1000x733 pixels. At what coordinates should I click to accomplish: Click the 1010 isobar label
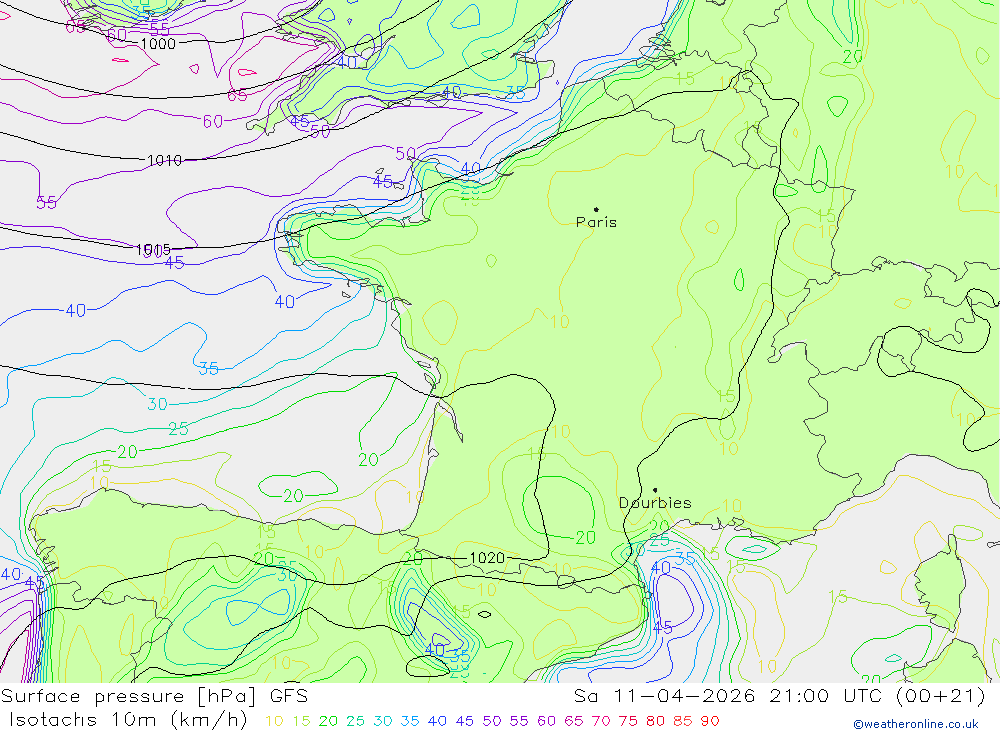click(x=165, y=160)
